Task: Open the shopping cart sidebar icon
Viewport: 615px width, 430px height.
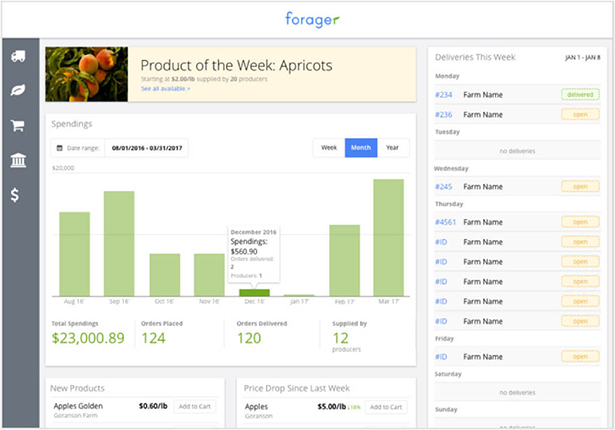Action: [17, 126]
